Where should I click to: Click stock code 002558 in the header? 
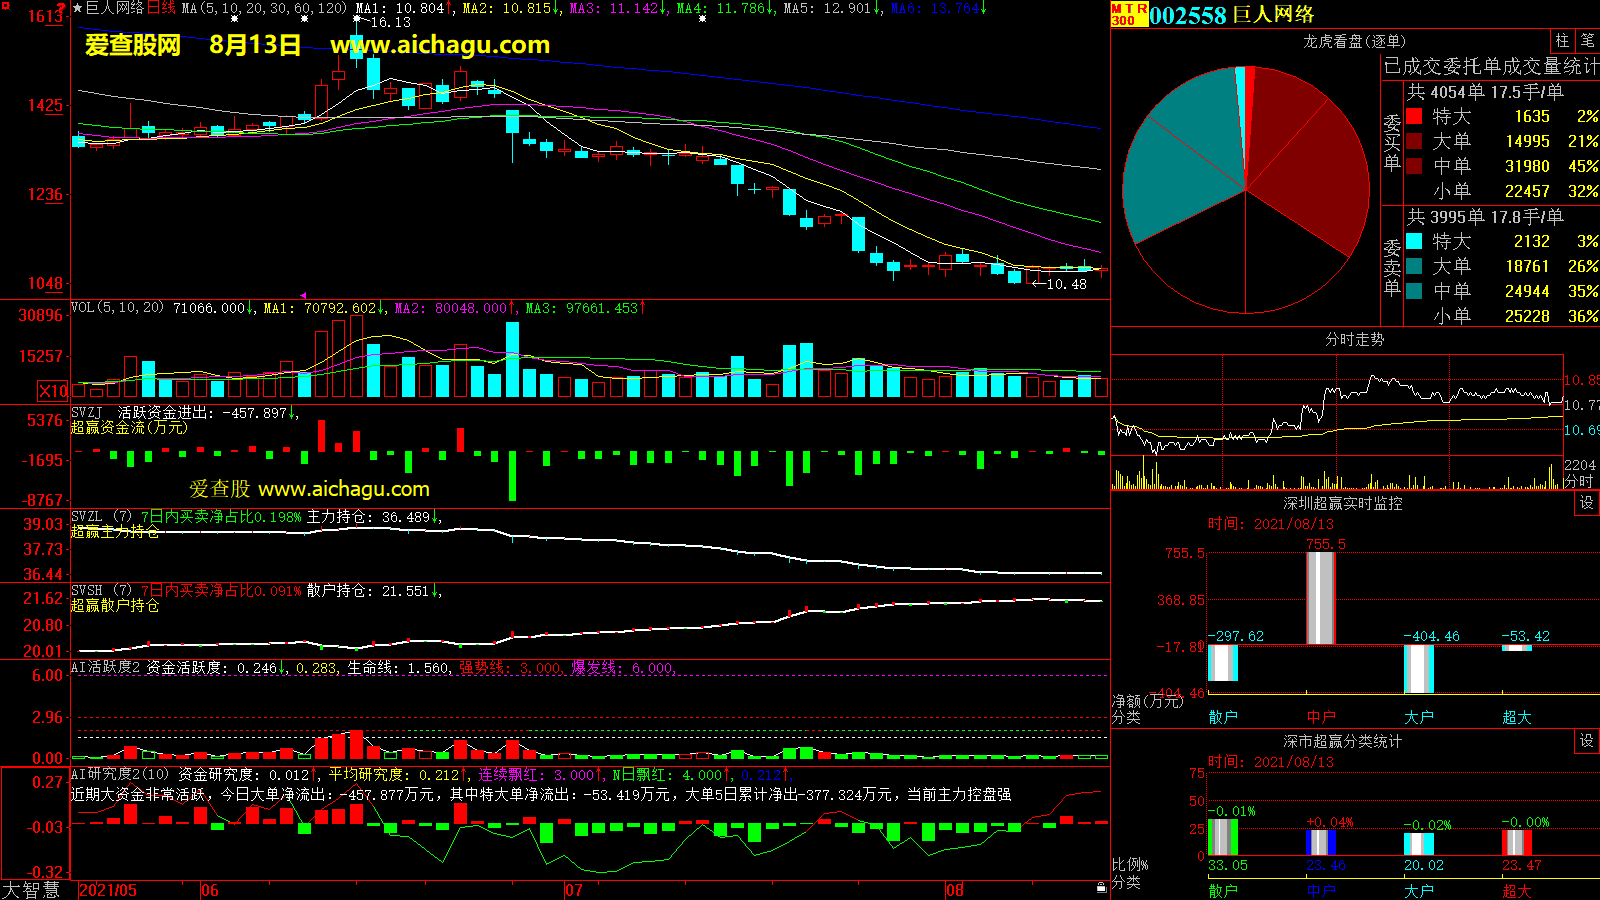coord(1187,15)
